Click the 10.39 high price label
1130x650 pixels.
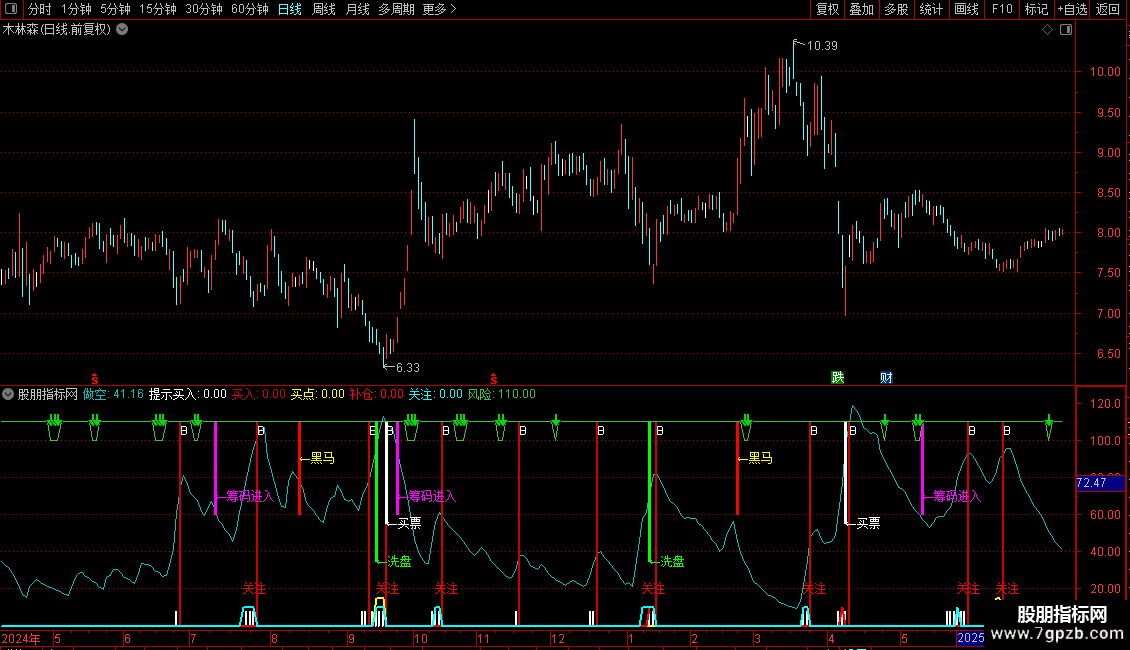point(822,46)
